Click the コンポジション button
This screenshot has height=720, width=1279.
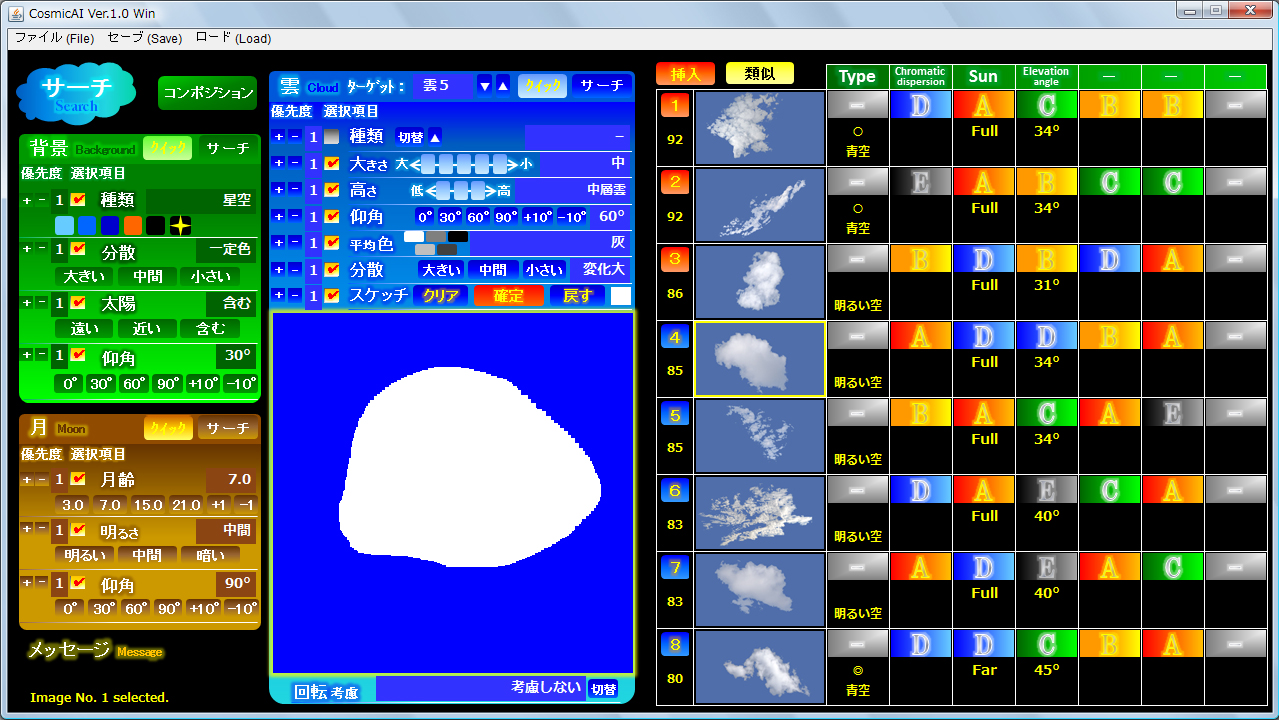[x=208, y=93]
